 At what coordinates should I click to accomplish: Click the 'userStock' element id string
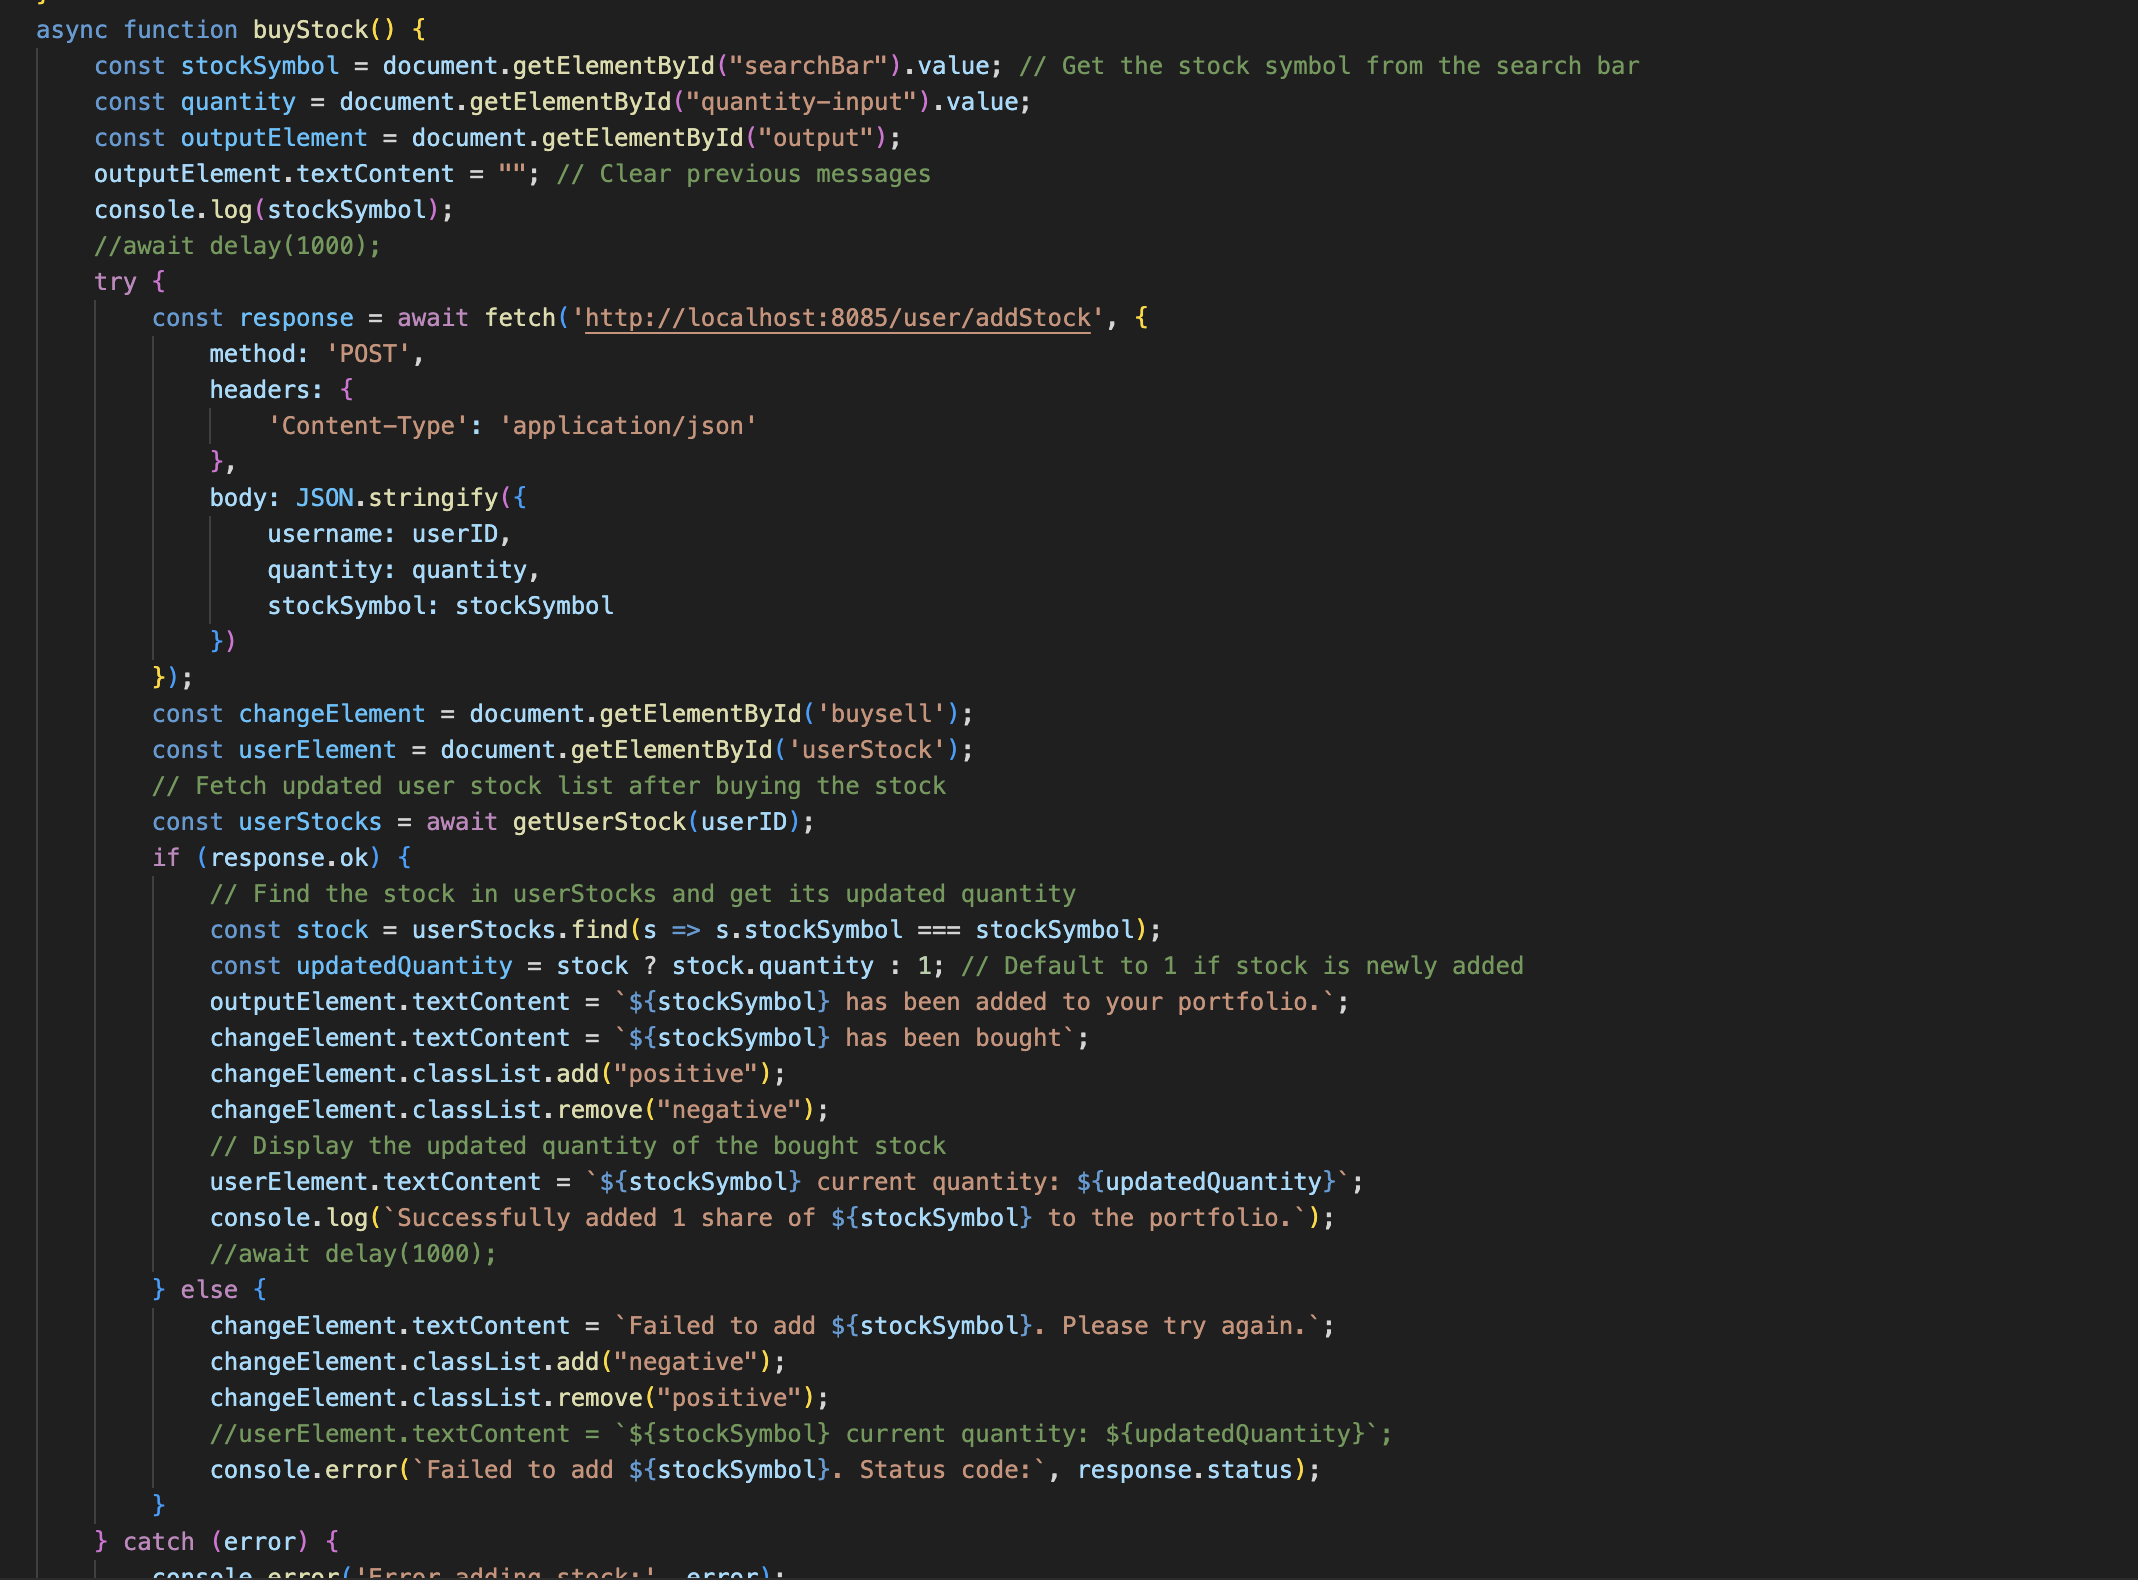click(x=866, y=750)
